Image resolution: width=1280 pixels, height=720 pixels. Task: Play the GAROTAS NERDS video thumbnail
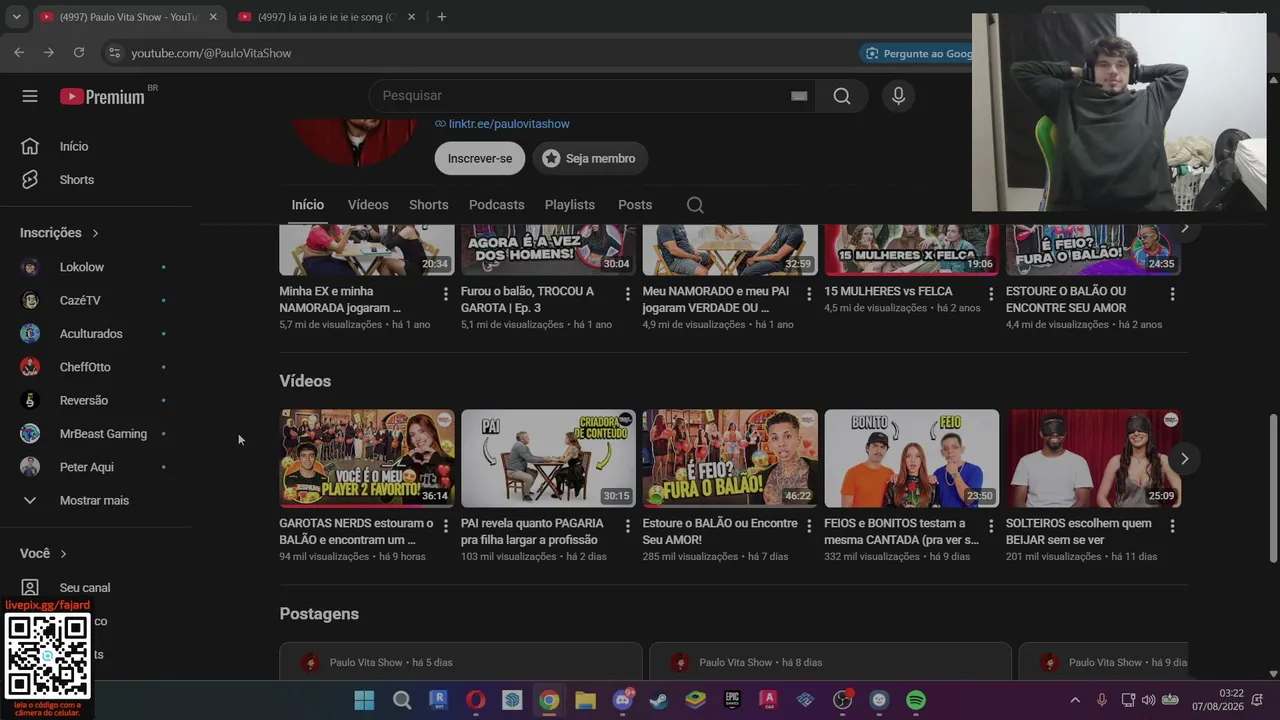tap(367, 458)
